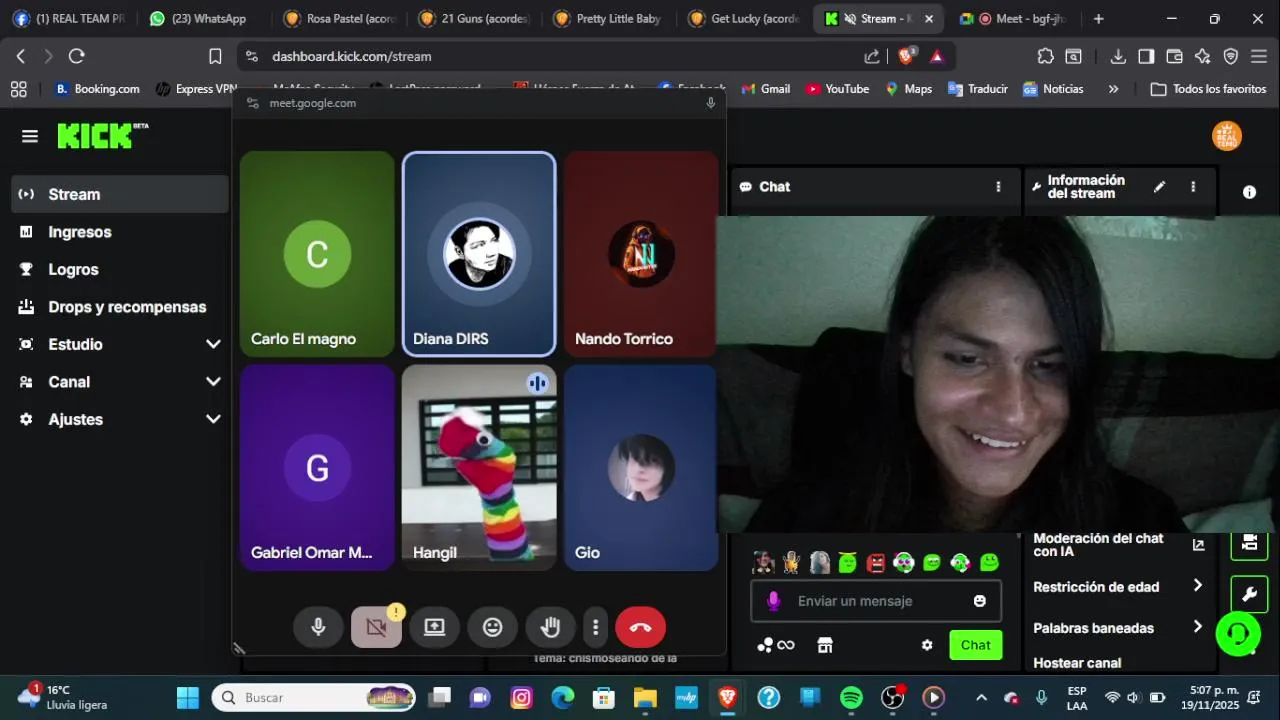
Task: Select Nando Torrico participant tile
Action: tap(641, 254)
